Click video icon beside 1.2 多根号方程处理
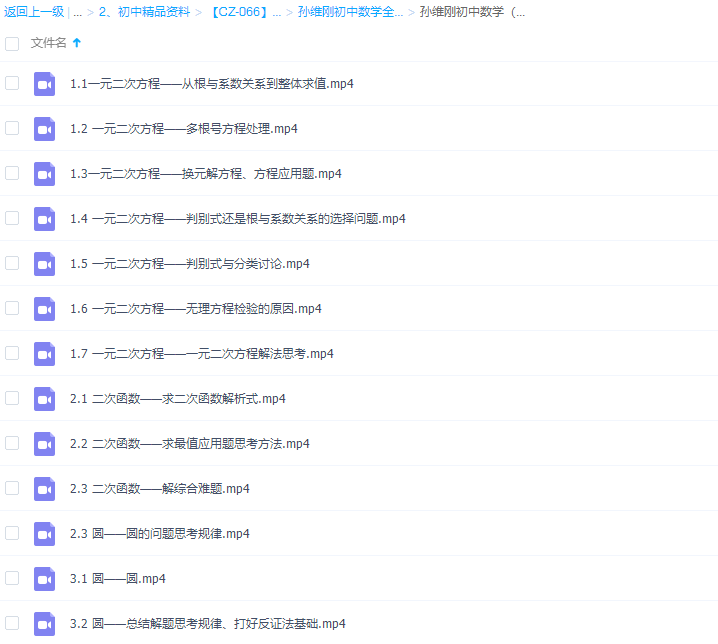Image resolution: width=718 pixels, height=644 pixels. click(x=44, y=129)
